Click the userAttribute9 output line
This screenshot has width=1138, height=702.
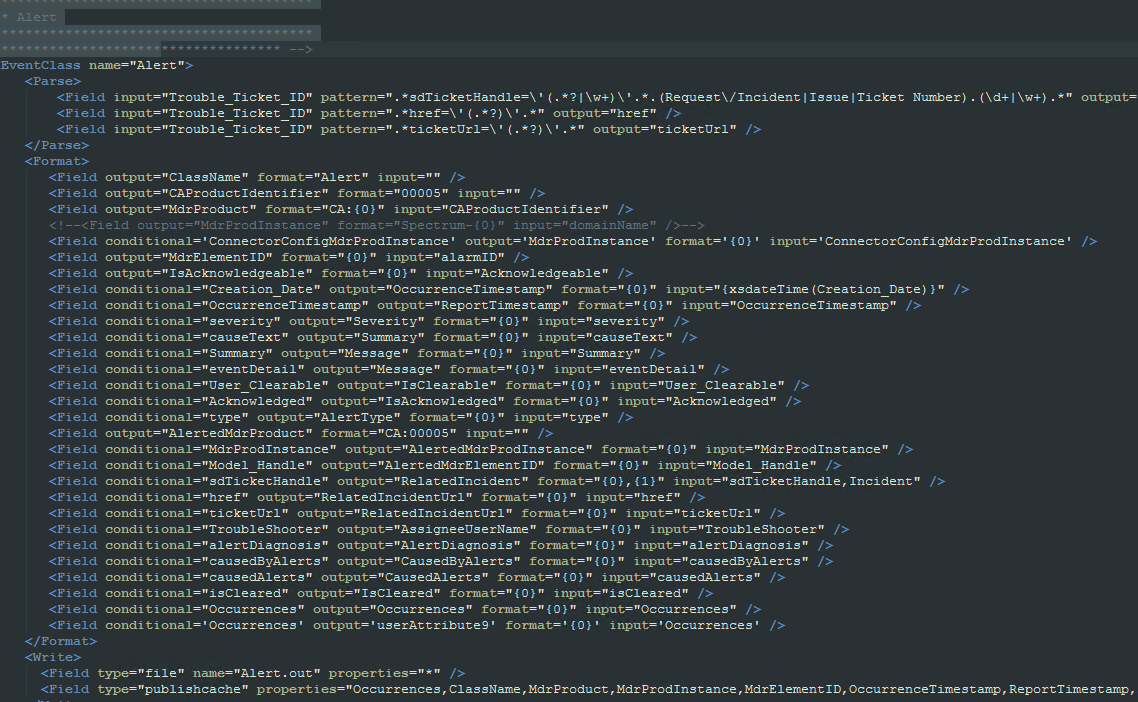click(x=417, y=625)
